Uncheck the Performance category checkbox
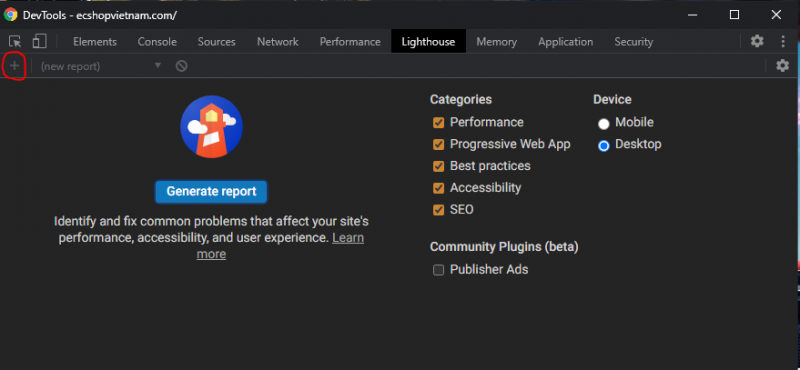Viewport: 800px width, 370px height. pos(438,122)
